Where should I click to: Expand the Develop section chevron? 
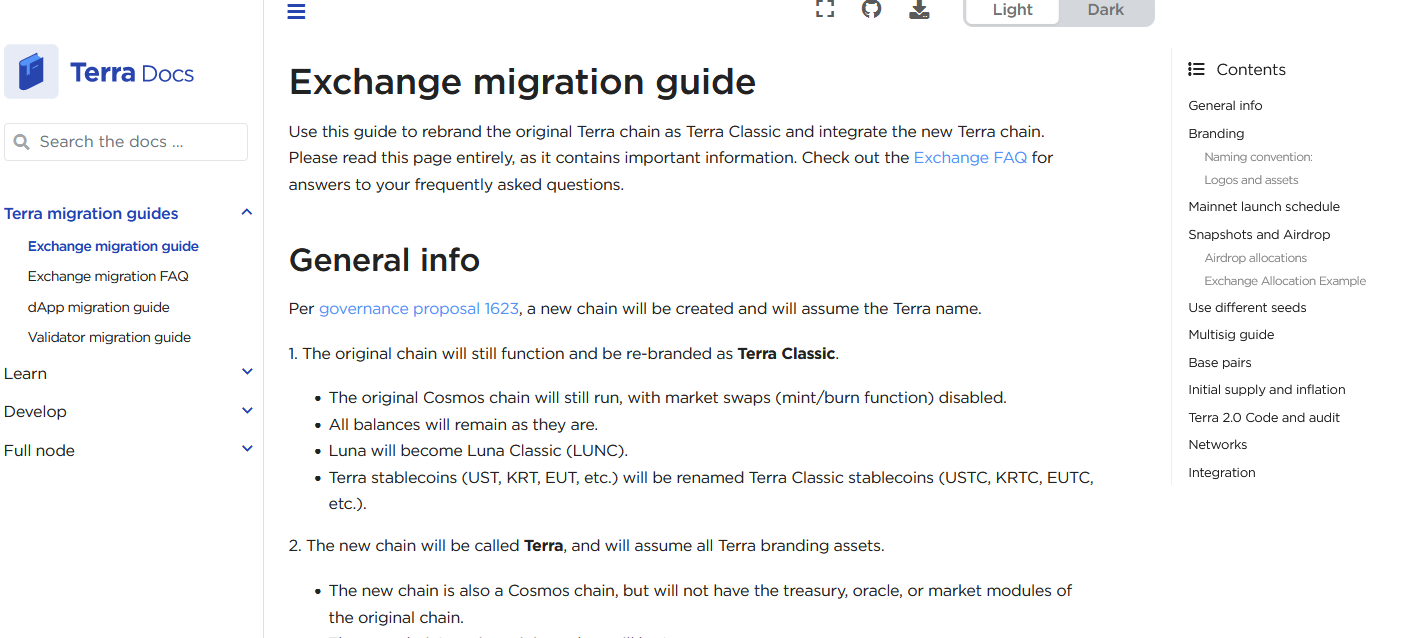click(x=247, y=411)
